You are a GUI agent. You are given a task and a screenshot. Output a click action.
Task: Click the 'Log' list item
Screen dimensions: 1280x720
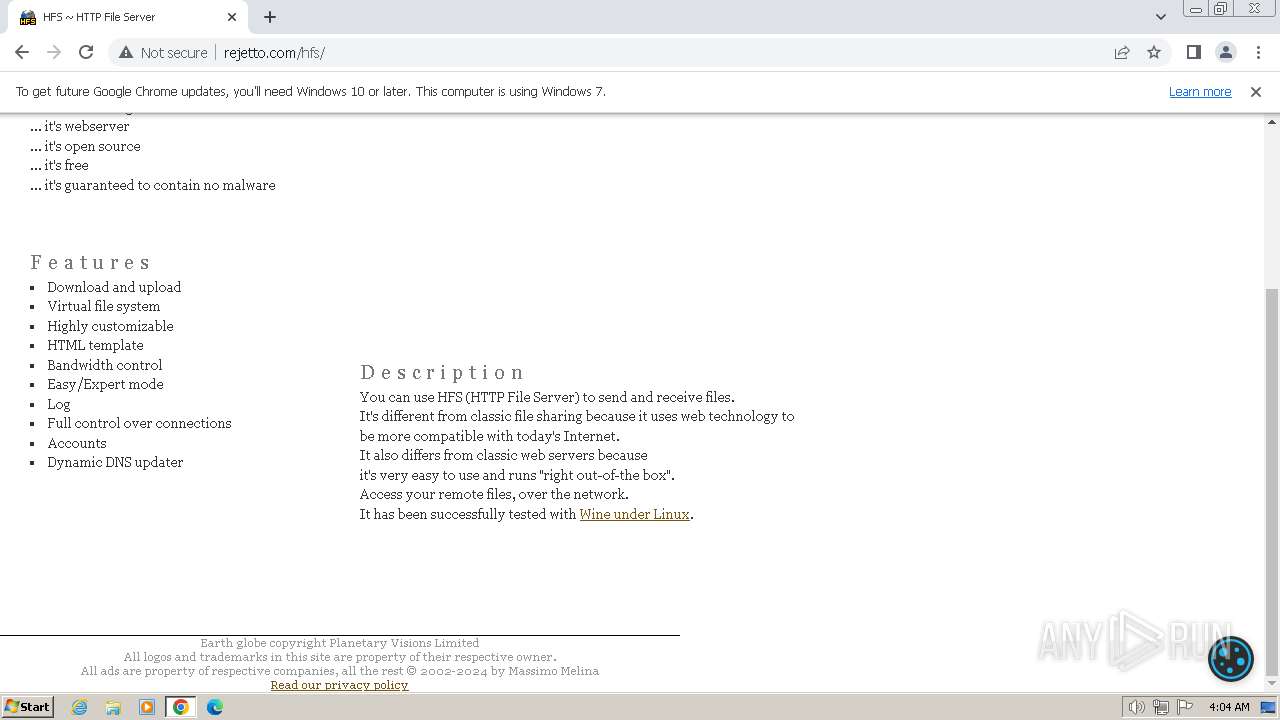pos(58,404)
